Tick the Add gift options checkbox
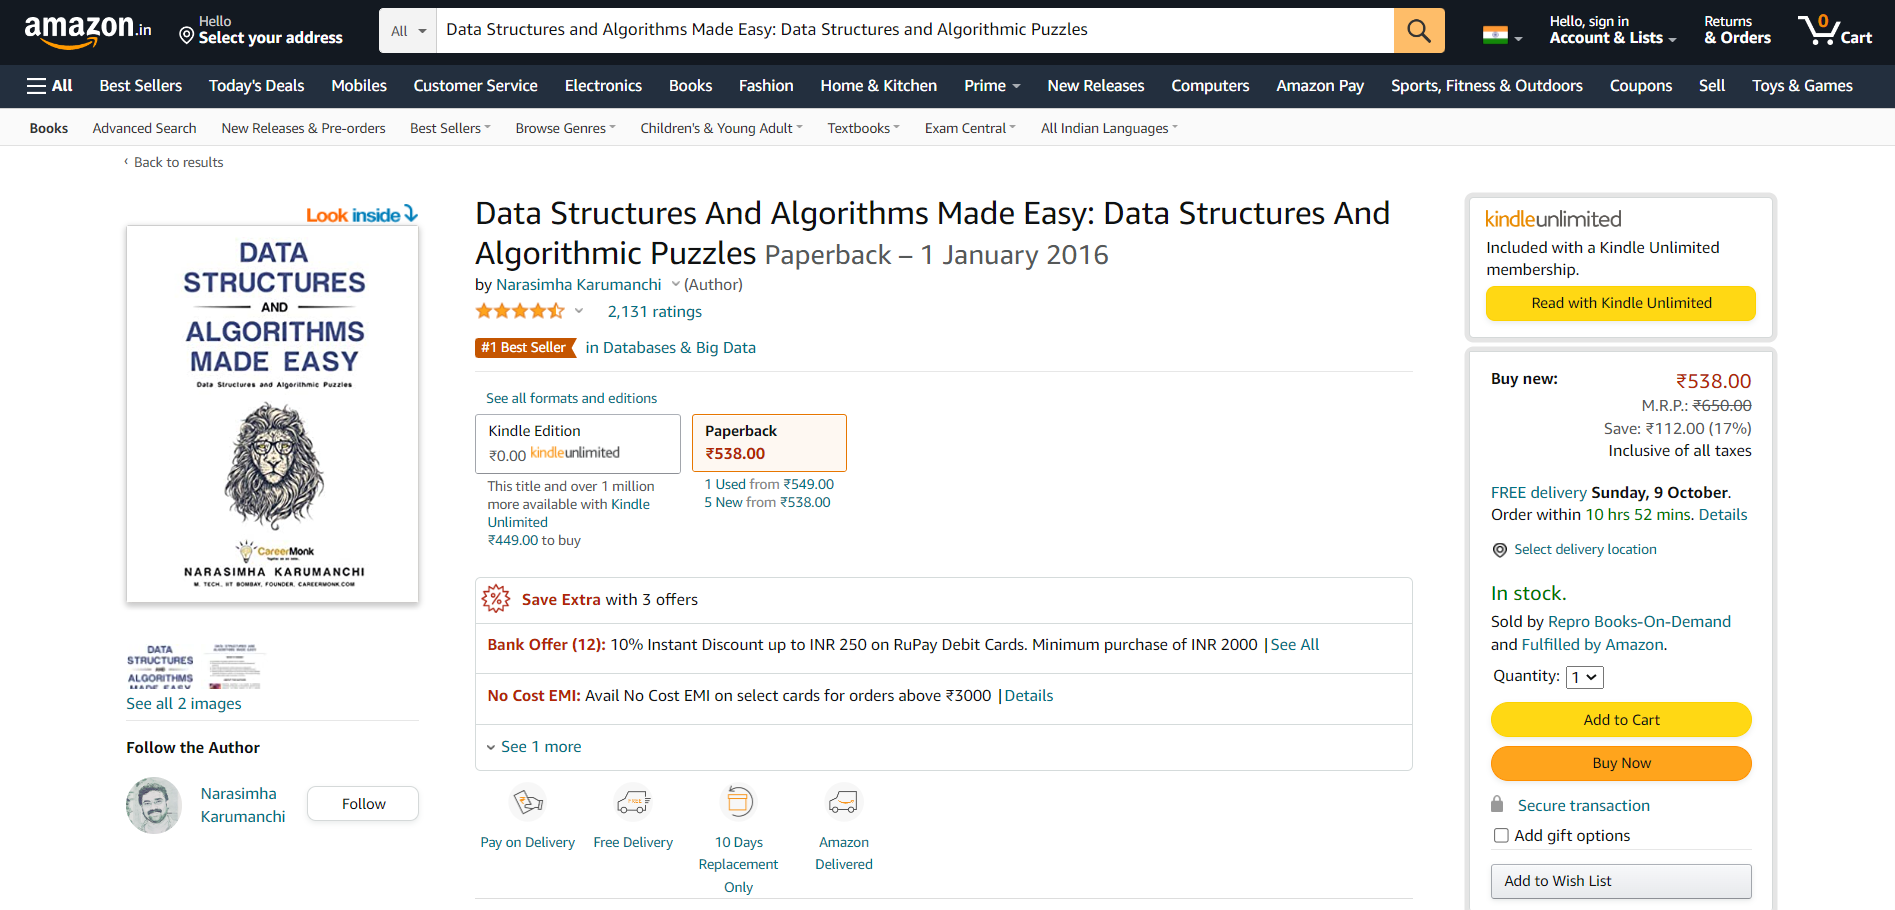The height and width of the screenshot is (910, 1895). pyautogui.click(x=1501, y=835)
